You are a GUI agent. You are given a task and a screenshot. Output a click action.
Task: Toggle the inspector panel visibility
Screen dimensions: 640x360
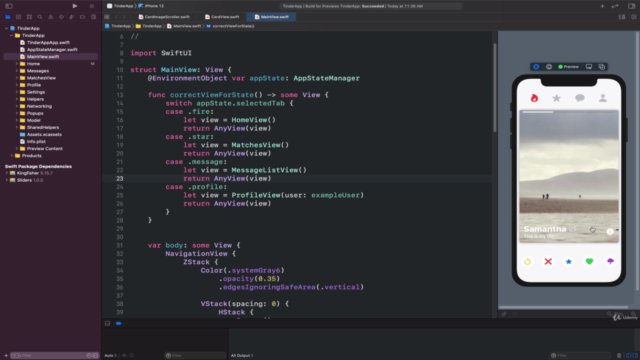tap(631, 6)
